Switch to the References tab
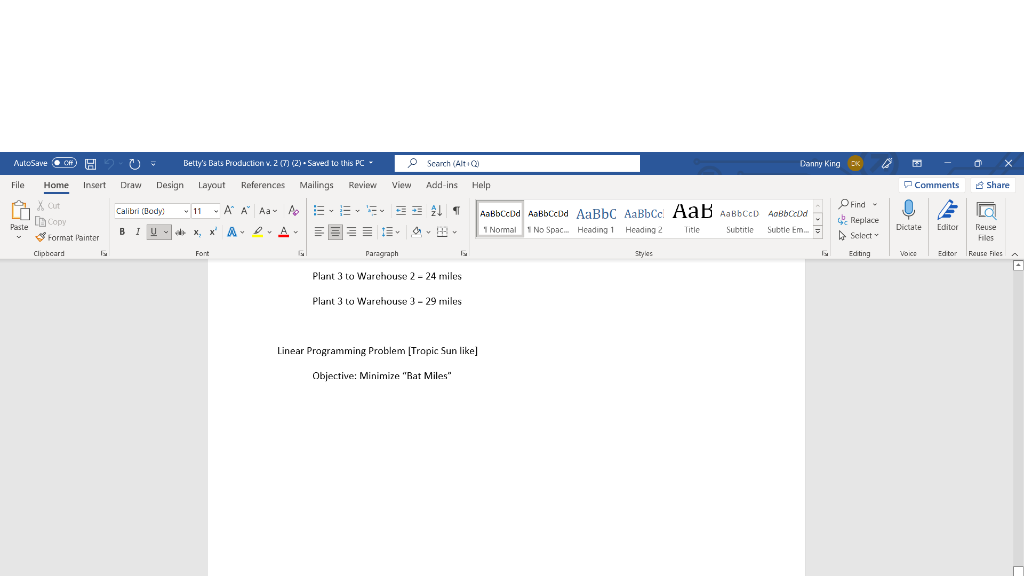 [263, 185]
